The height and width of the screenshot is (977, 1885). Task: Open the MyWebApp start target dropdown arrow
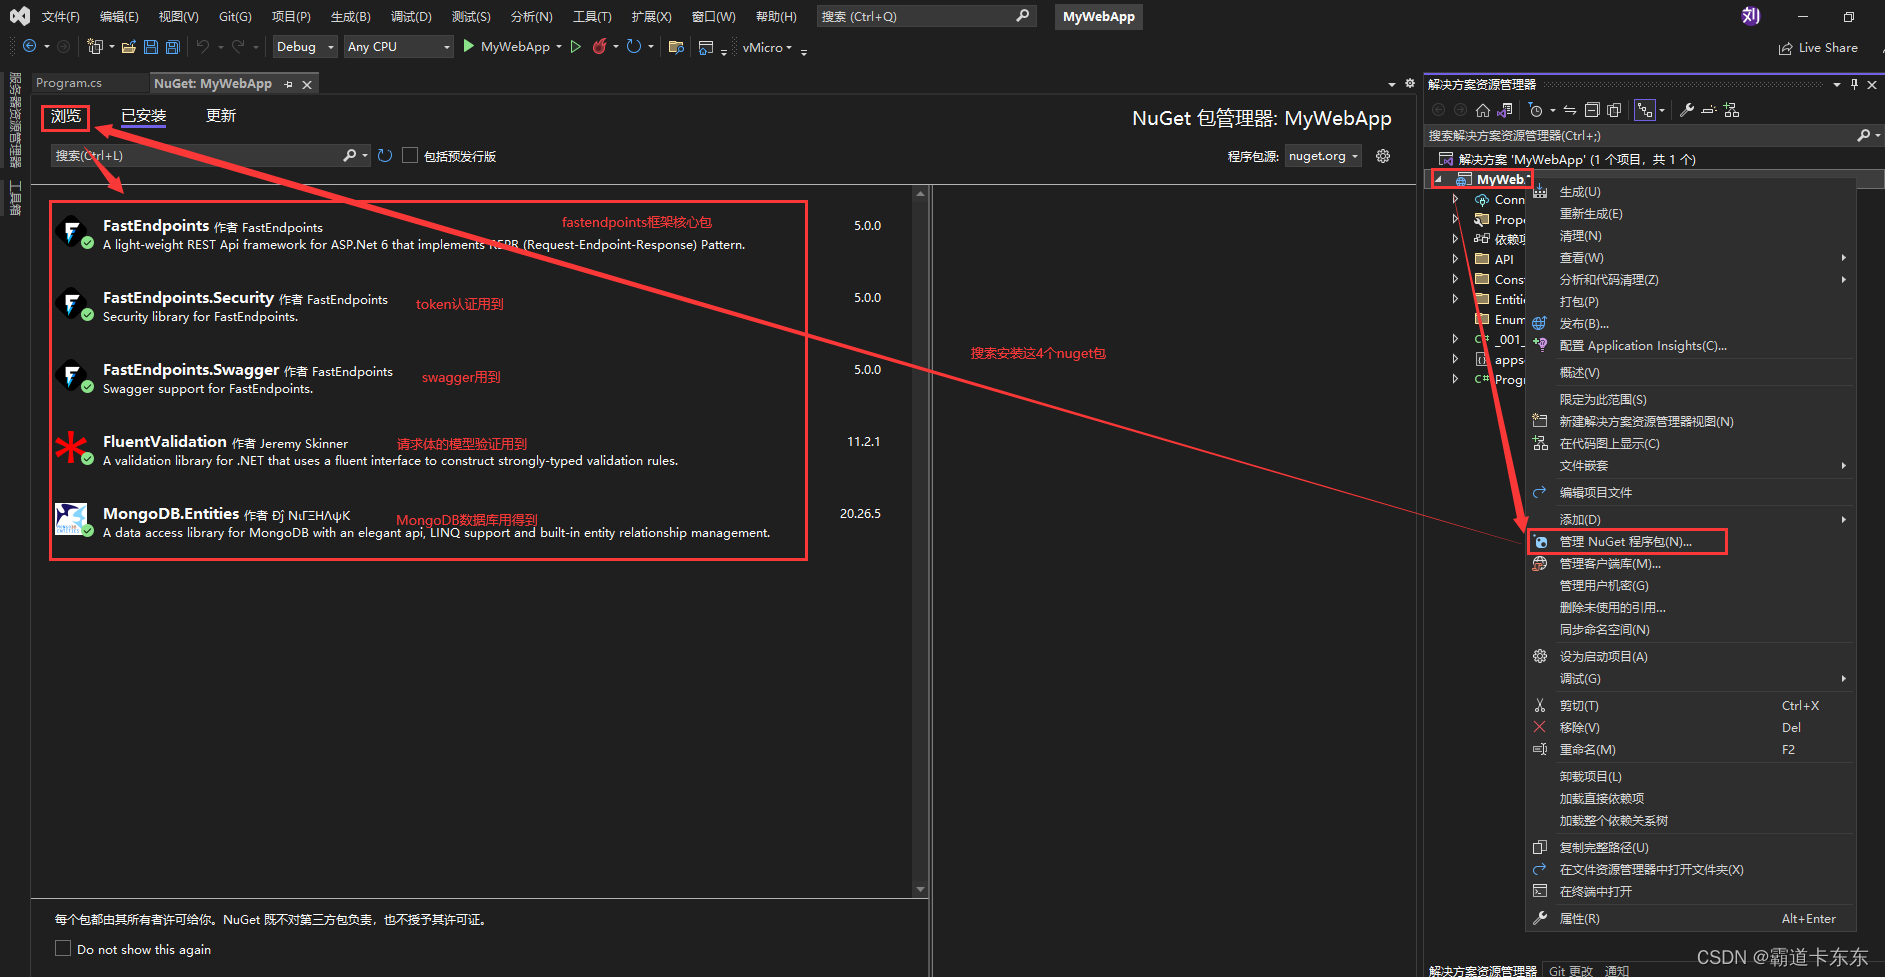(558, 47)
